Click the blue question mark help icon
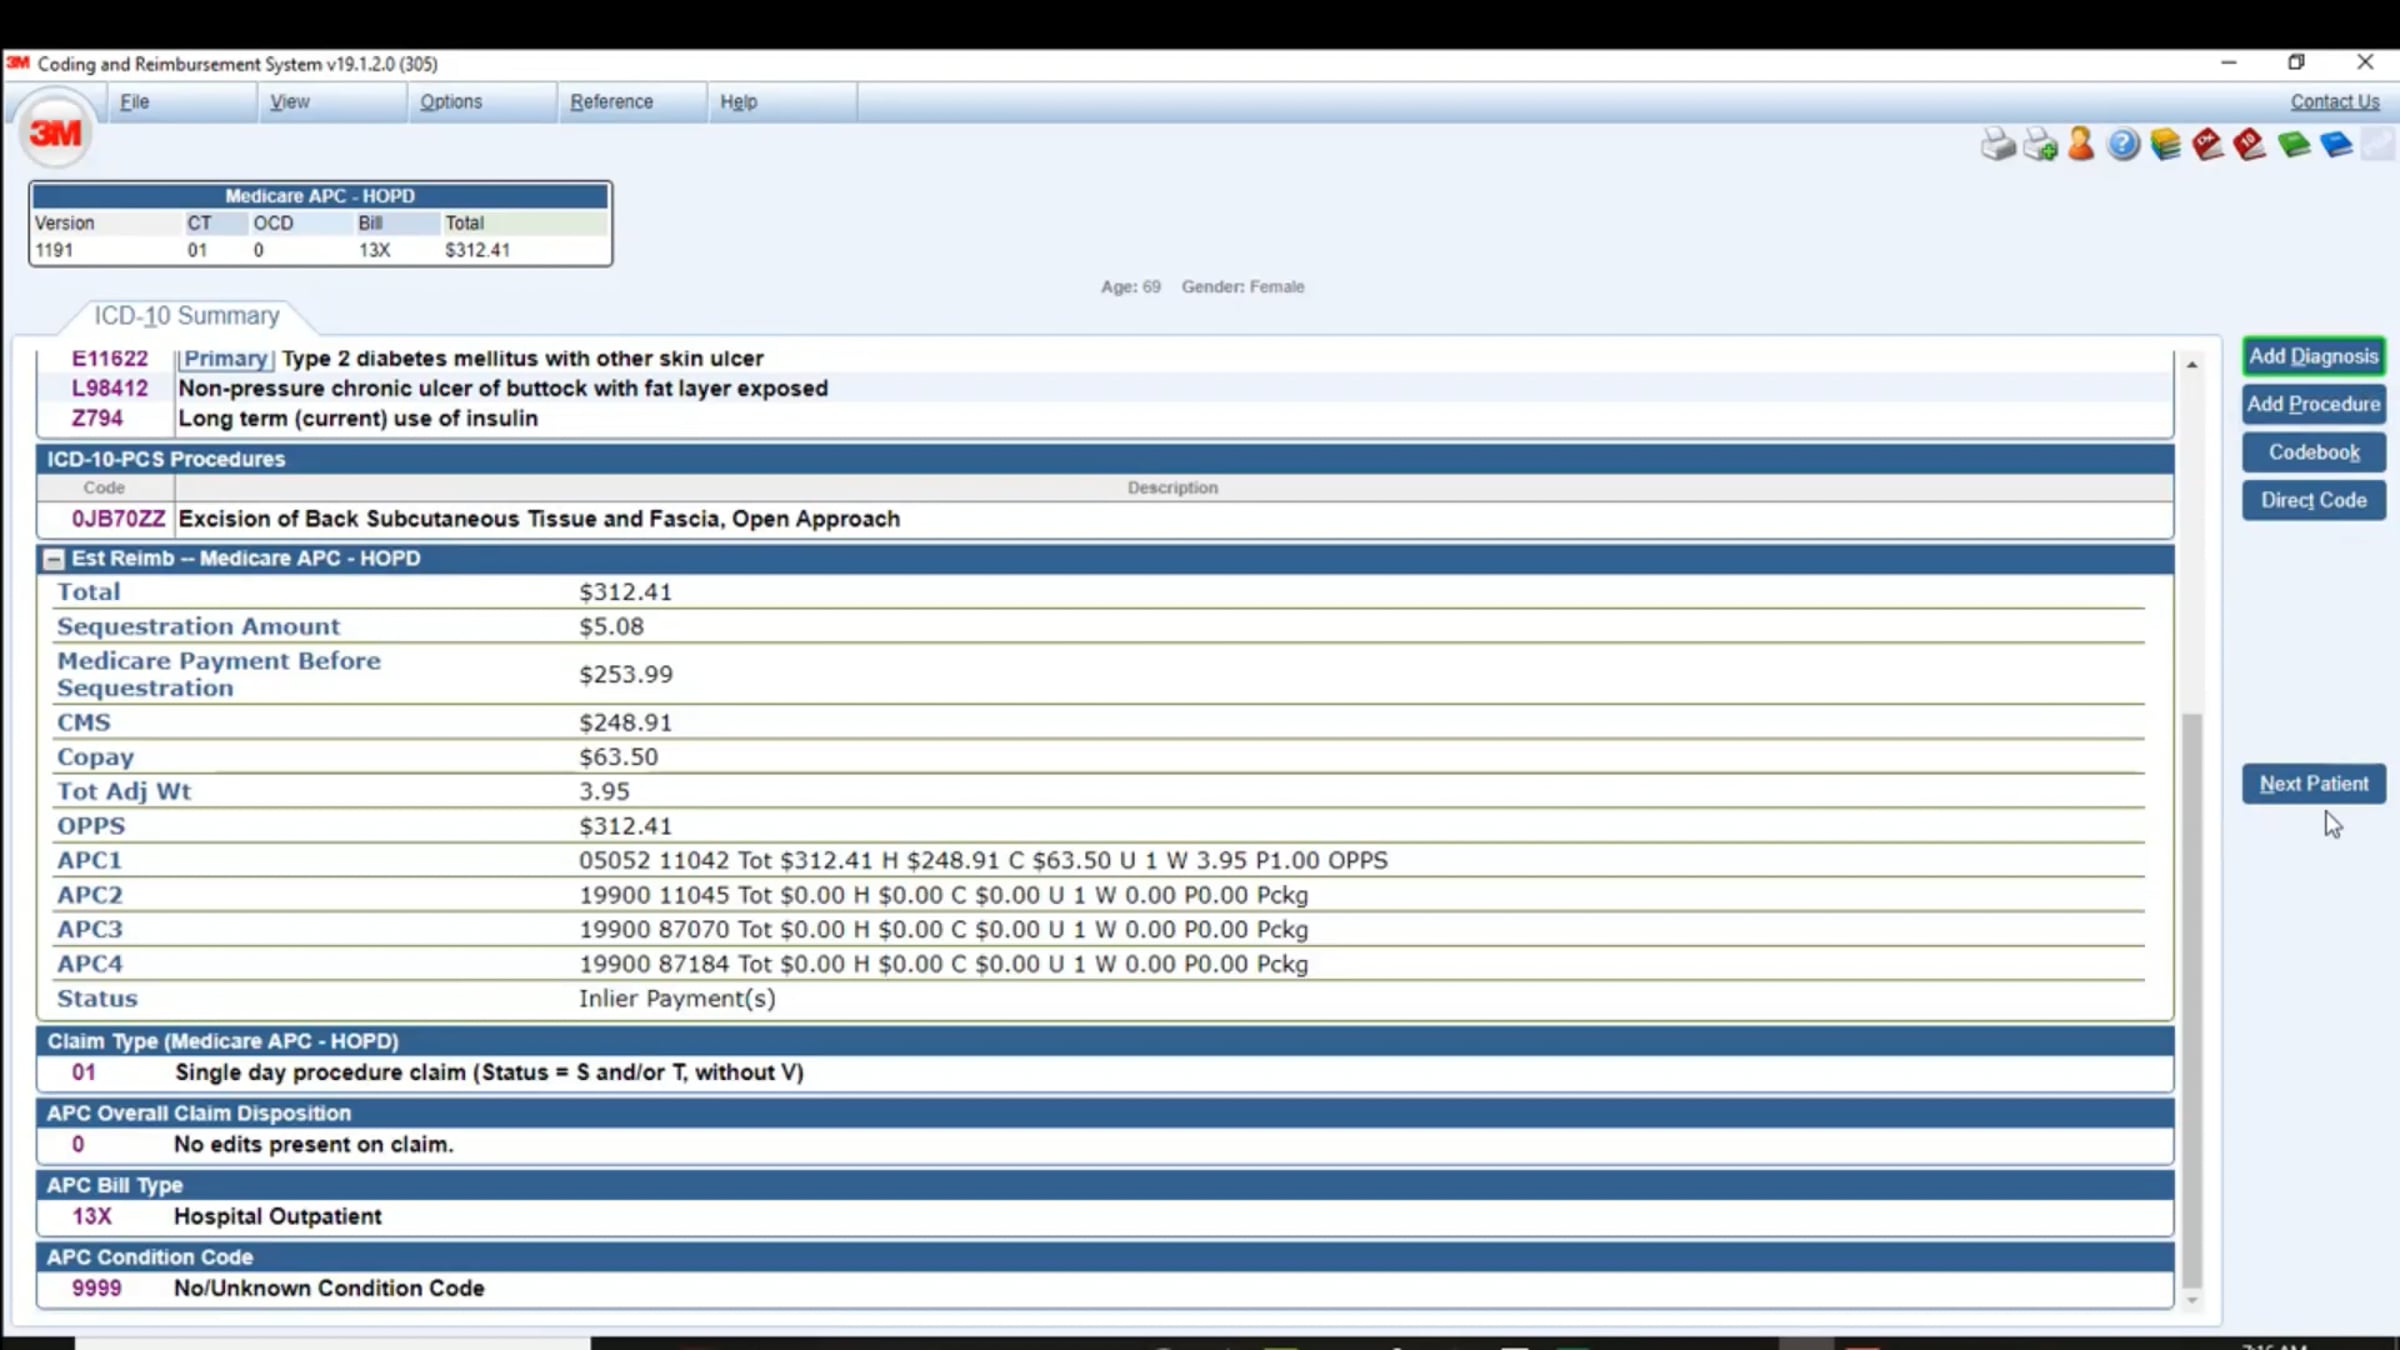 click(x=2123, y=145)
